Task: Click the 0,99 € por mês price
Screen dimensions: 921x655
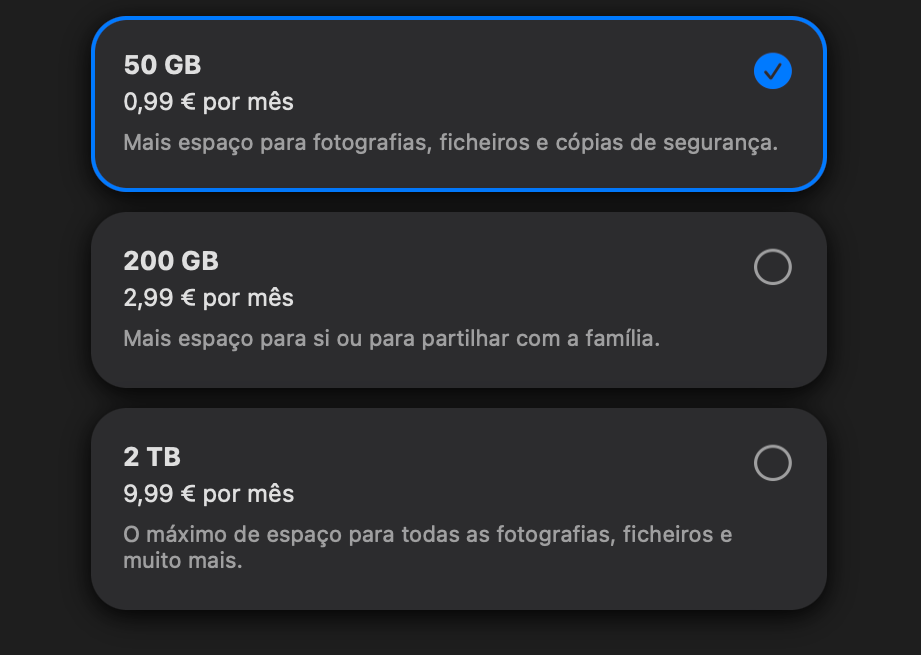Action: [208, 102]
